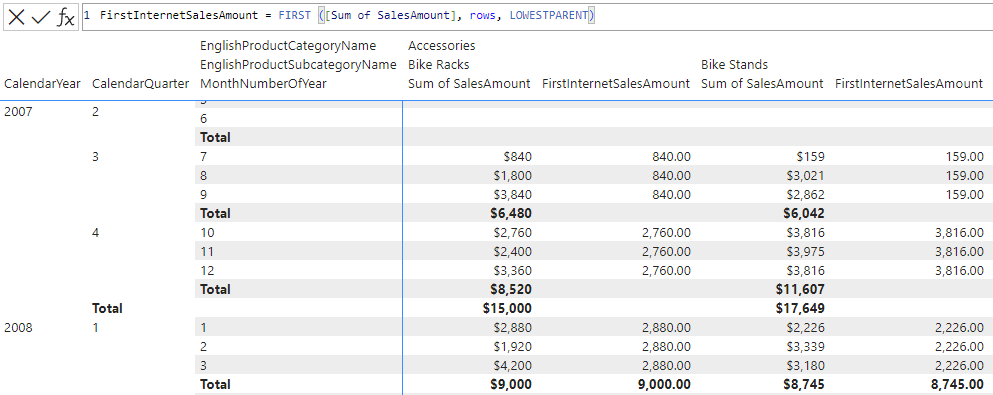The width and height of the screenshot is (993, 395).
Task: Click EnglishProductCategoryName header label
Action: click(x=288, y=46)
